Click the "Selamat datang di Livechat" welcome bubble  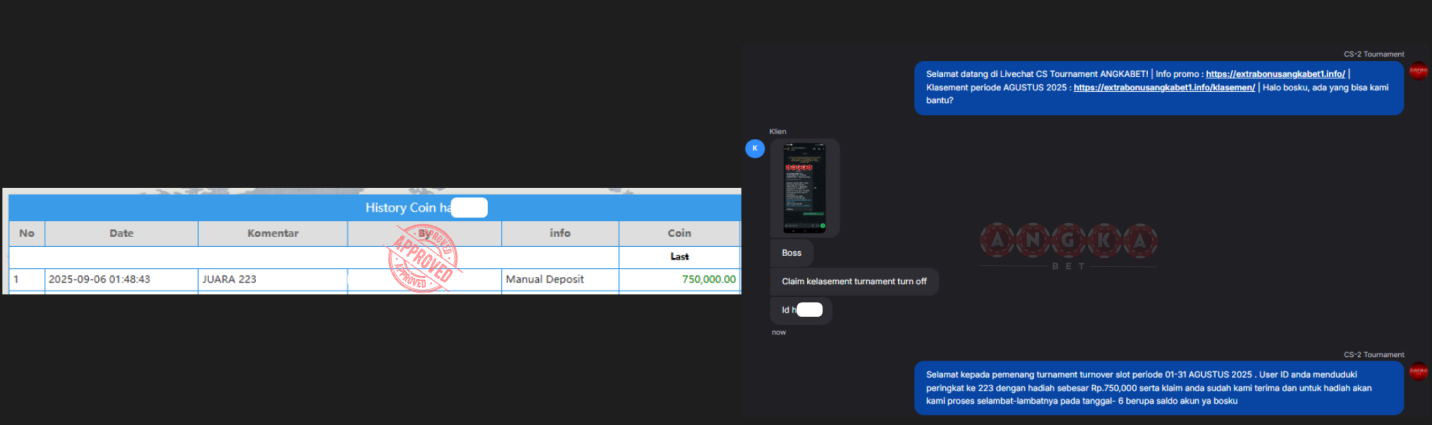point(1159,88)
